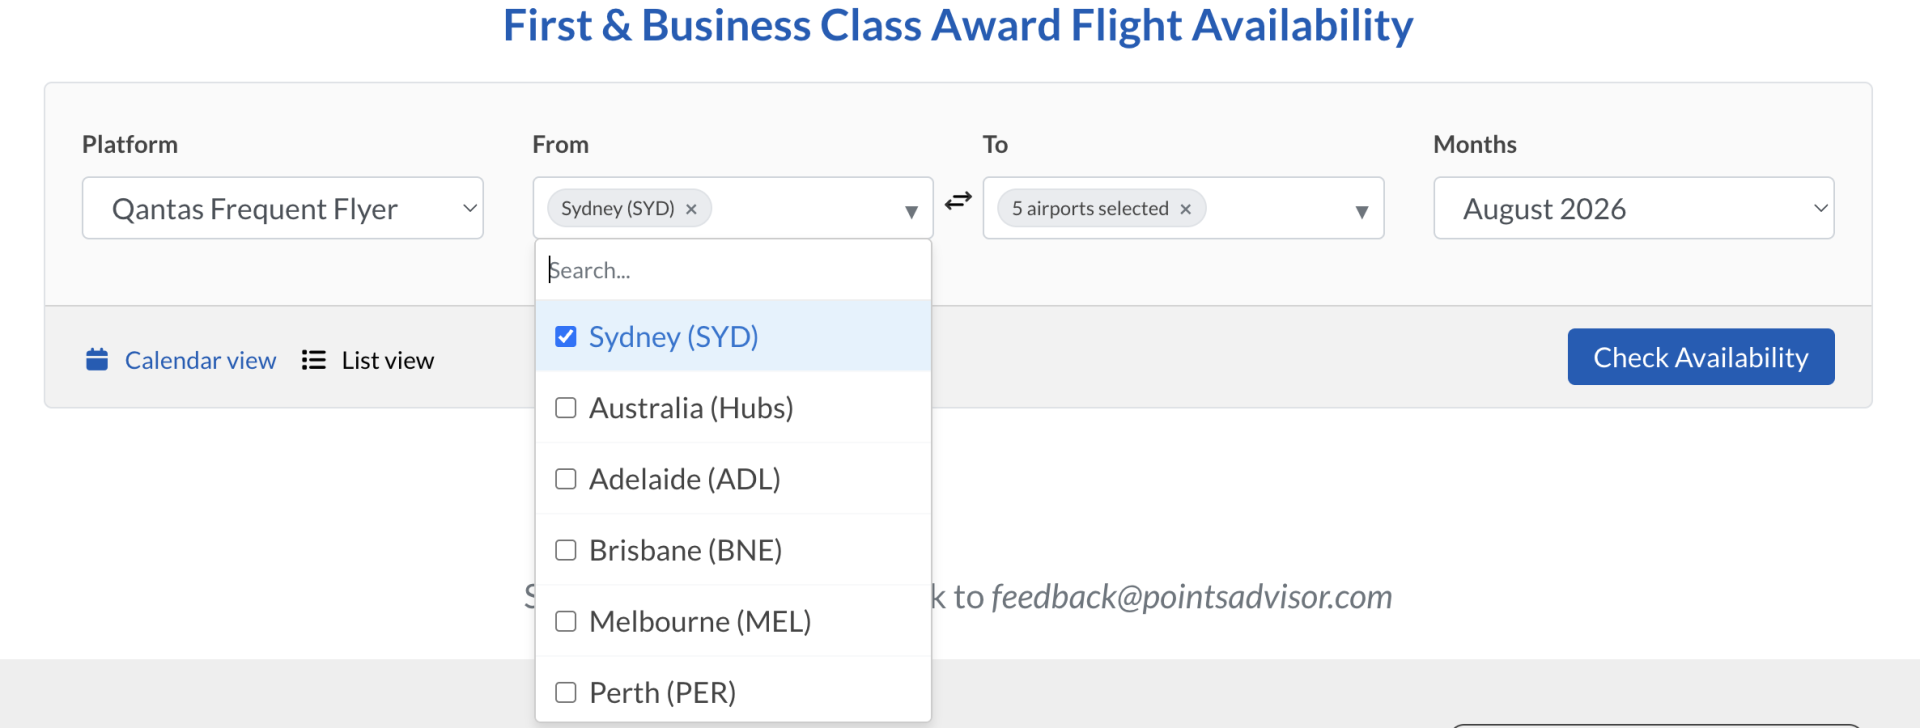Select the Melbourne (MEL) checkbox
This screenshot has width=1920, height=728.
pyautogui.click(x=566, y=621)
